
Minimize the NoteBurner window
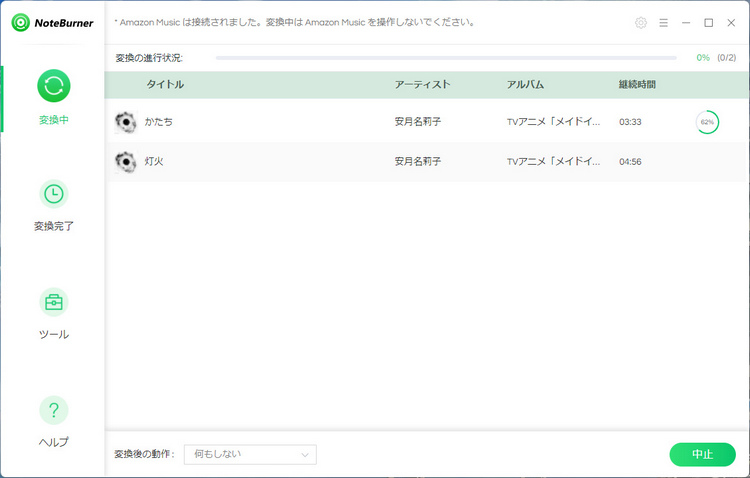click(x=686, y=22)
